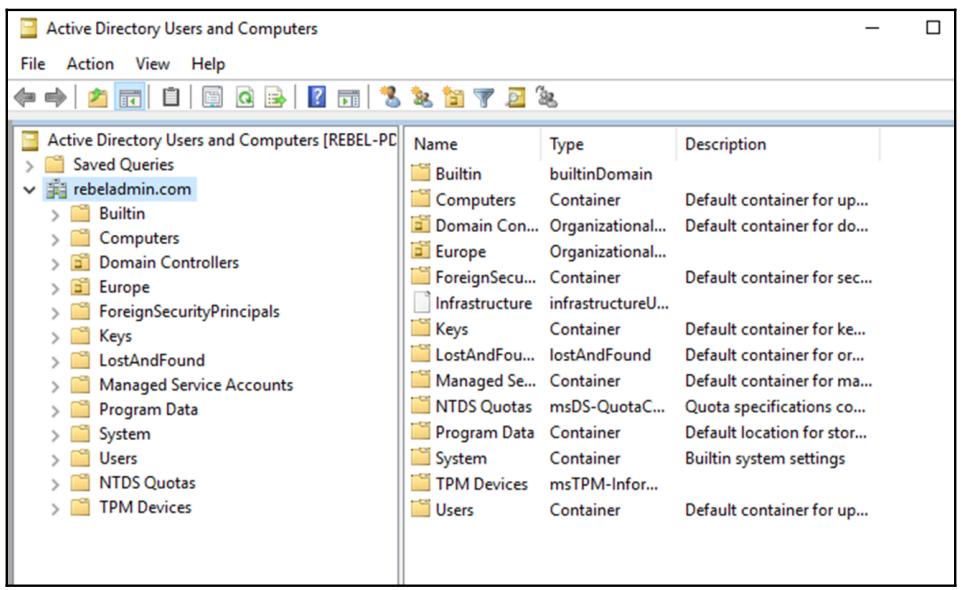
Task: Expand the Europe organizational unit in tree
Action: pyautogui.click(x=55, y=288)
